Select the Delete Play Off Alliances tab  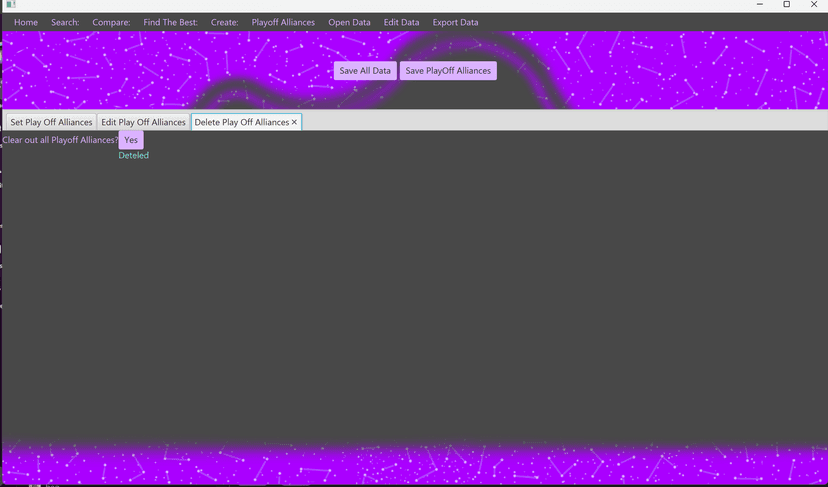point(241,122)
